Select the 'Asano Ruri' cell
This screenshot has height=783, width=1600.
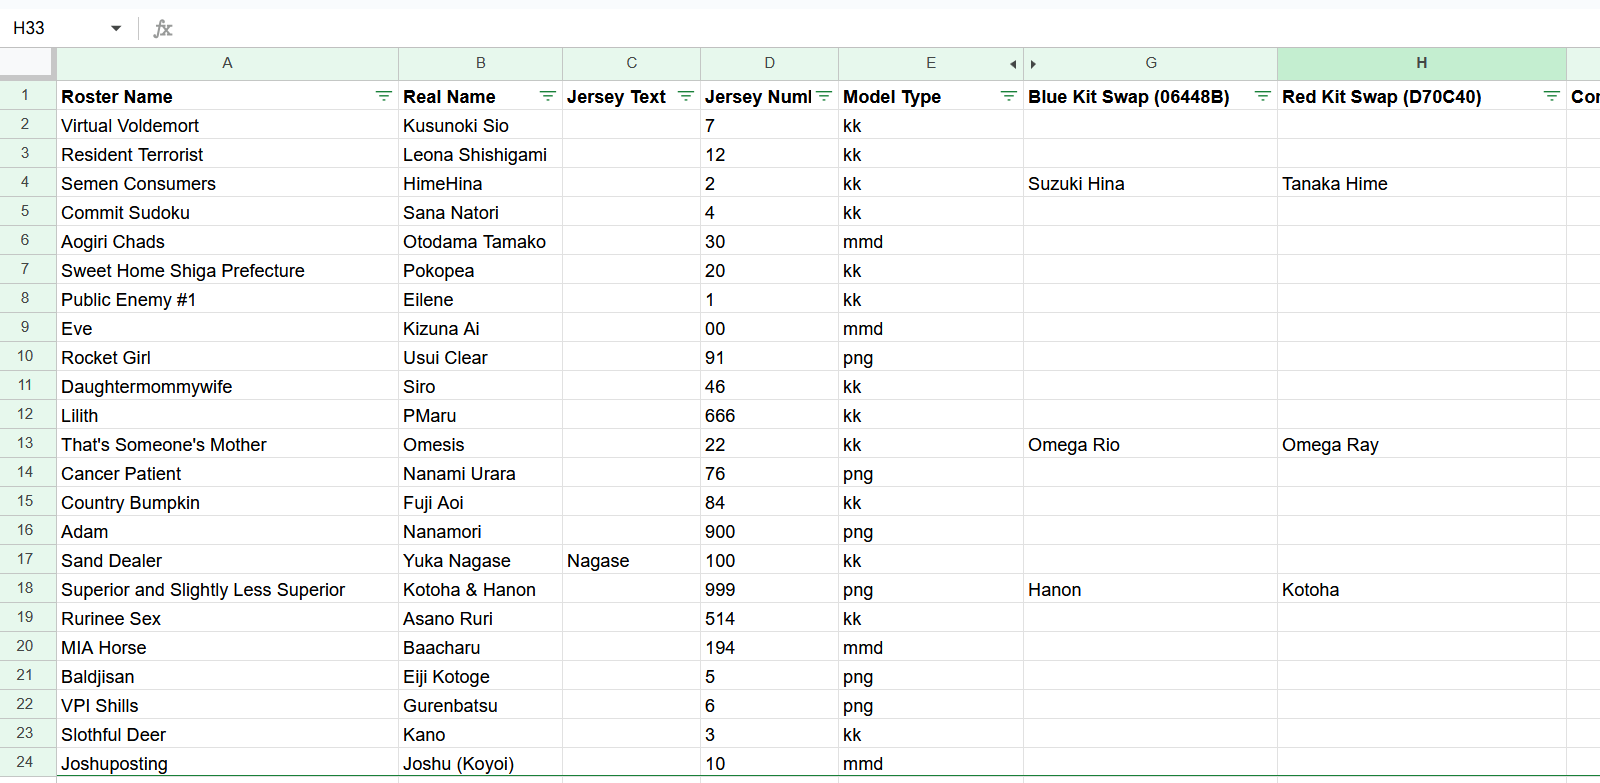click(x=481, y=618)
